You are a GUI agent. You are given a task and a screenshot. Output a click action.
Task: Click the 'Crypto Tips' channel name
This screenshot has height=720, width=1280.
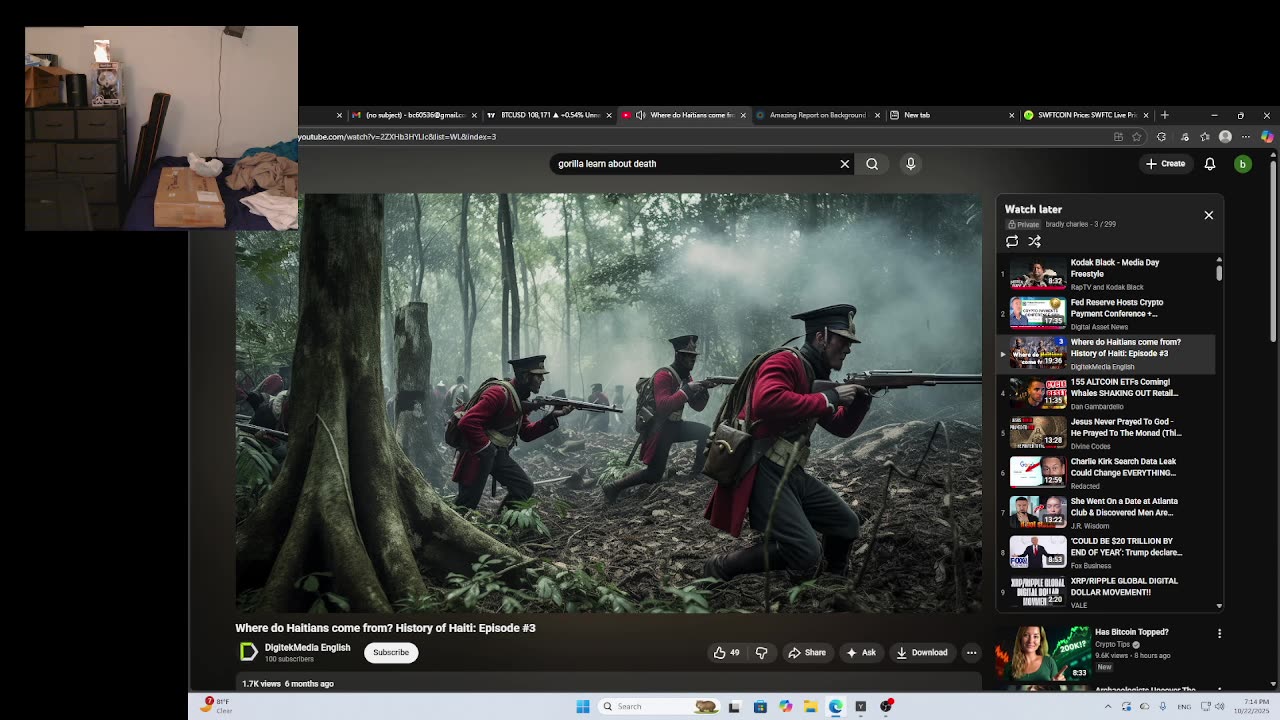[x=1112, y=645]
